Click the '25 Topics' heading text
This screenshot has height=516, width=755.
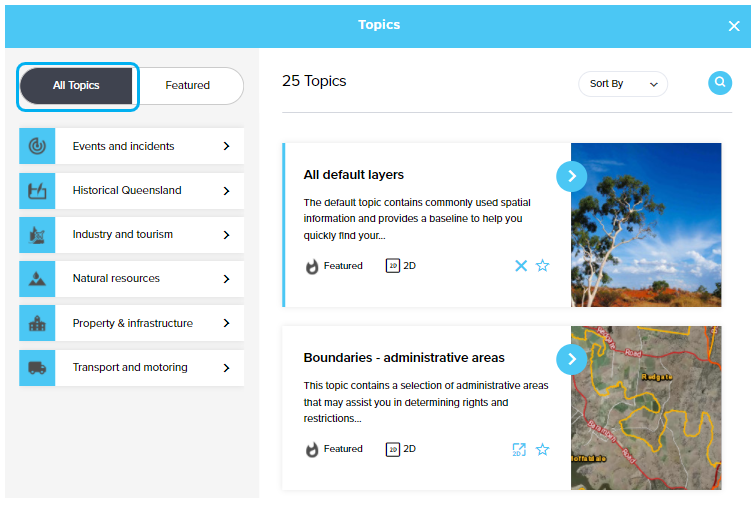(x=314, y=81)
